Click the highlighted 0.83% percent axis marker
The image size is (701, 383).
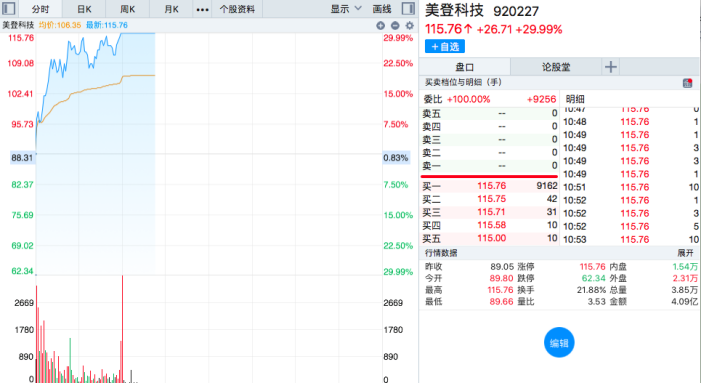coord(396,158)
